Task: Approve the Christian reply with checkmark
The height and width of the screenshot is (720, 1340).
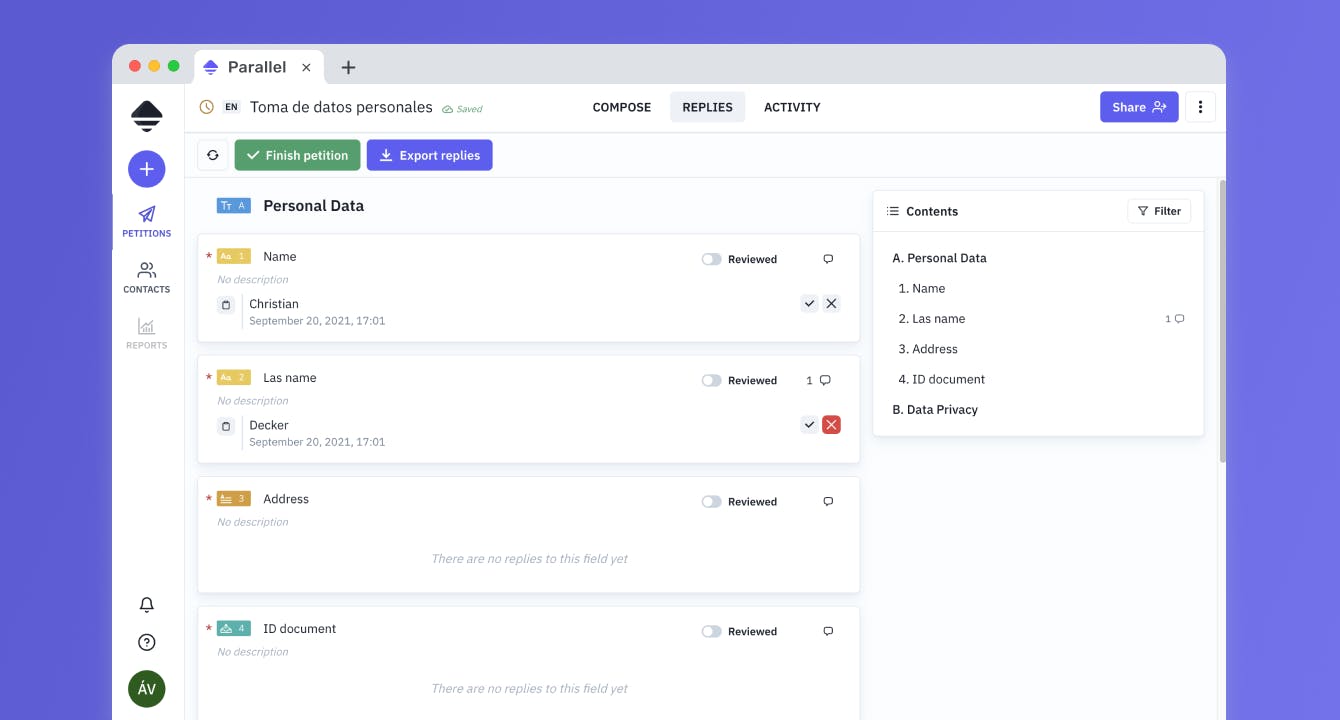Action: click(x=809, y=304)
